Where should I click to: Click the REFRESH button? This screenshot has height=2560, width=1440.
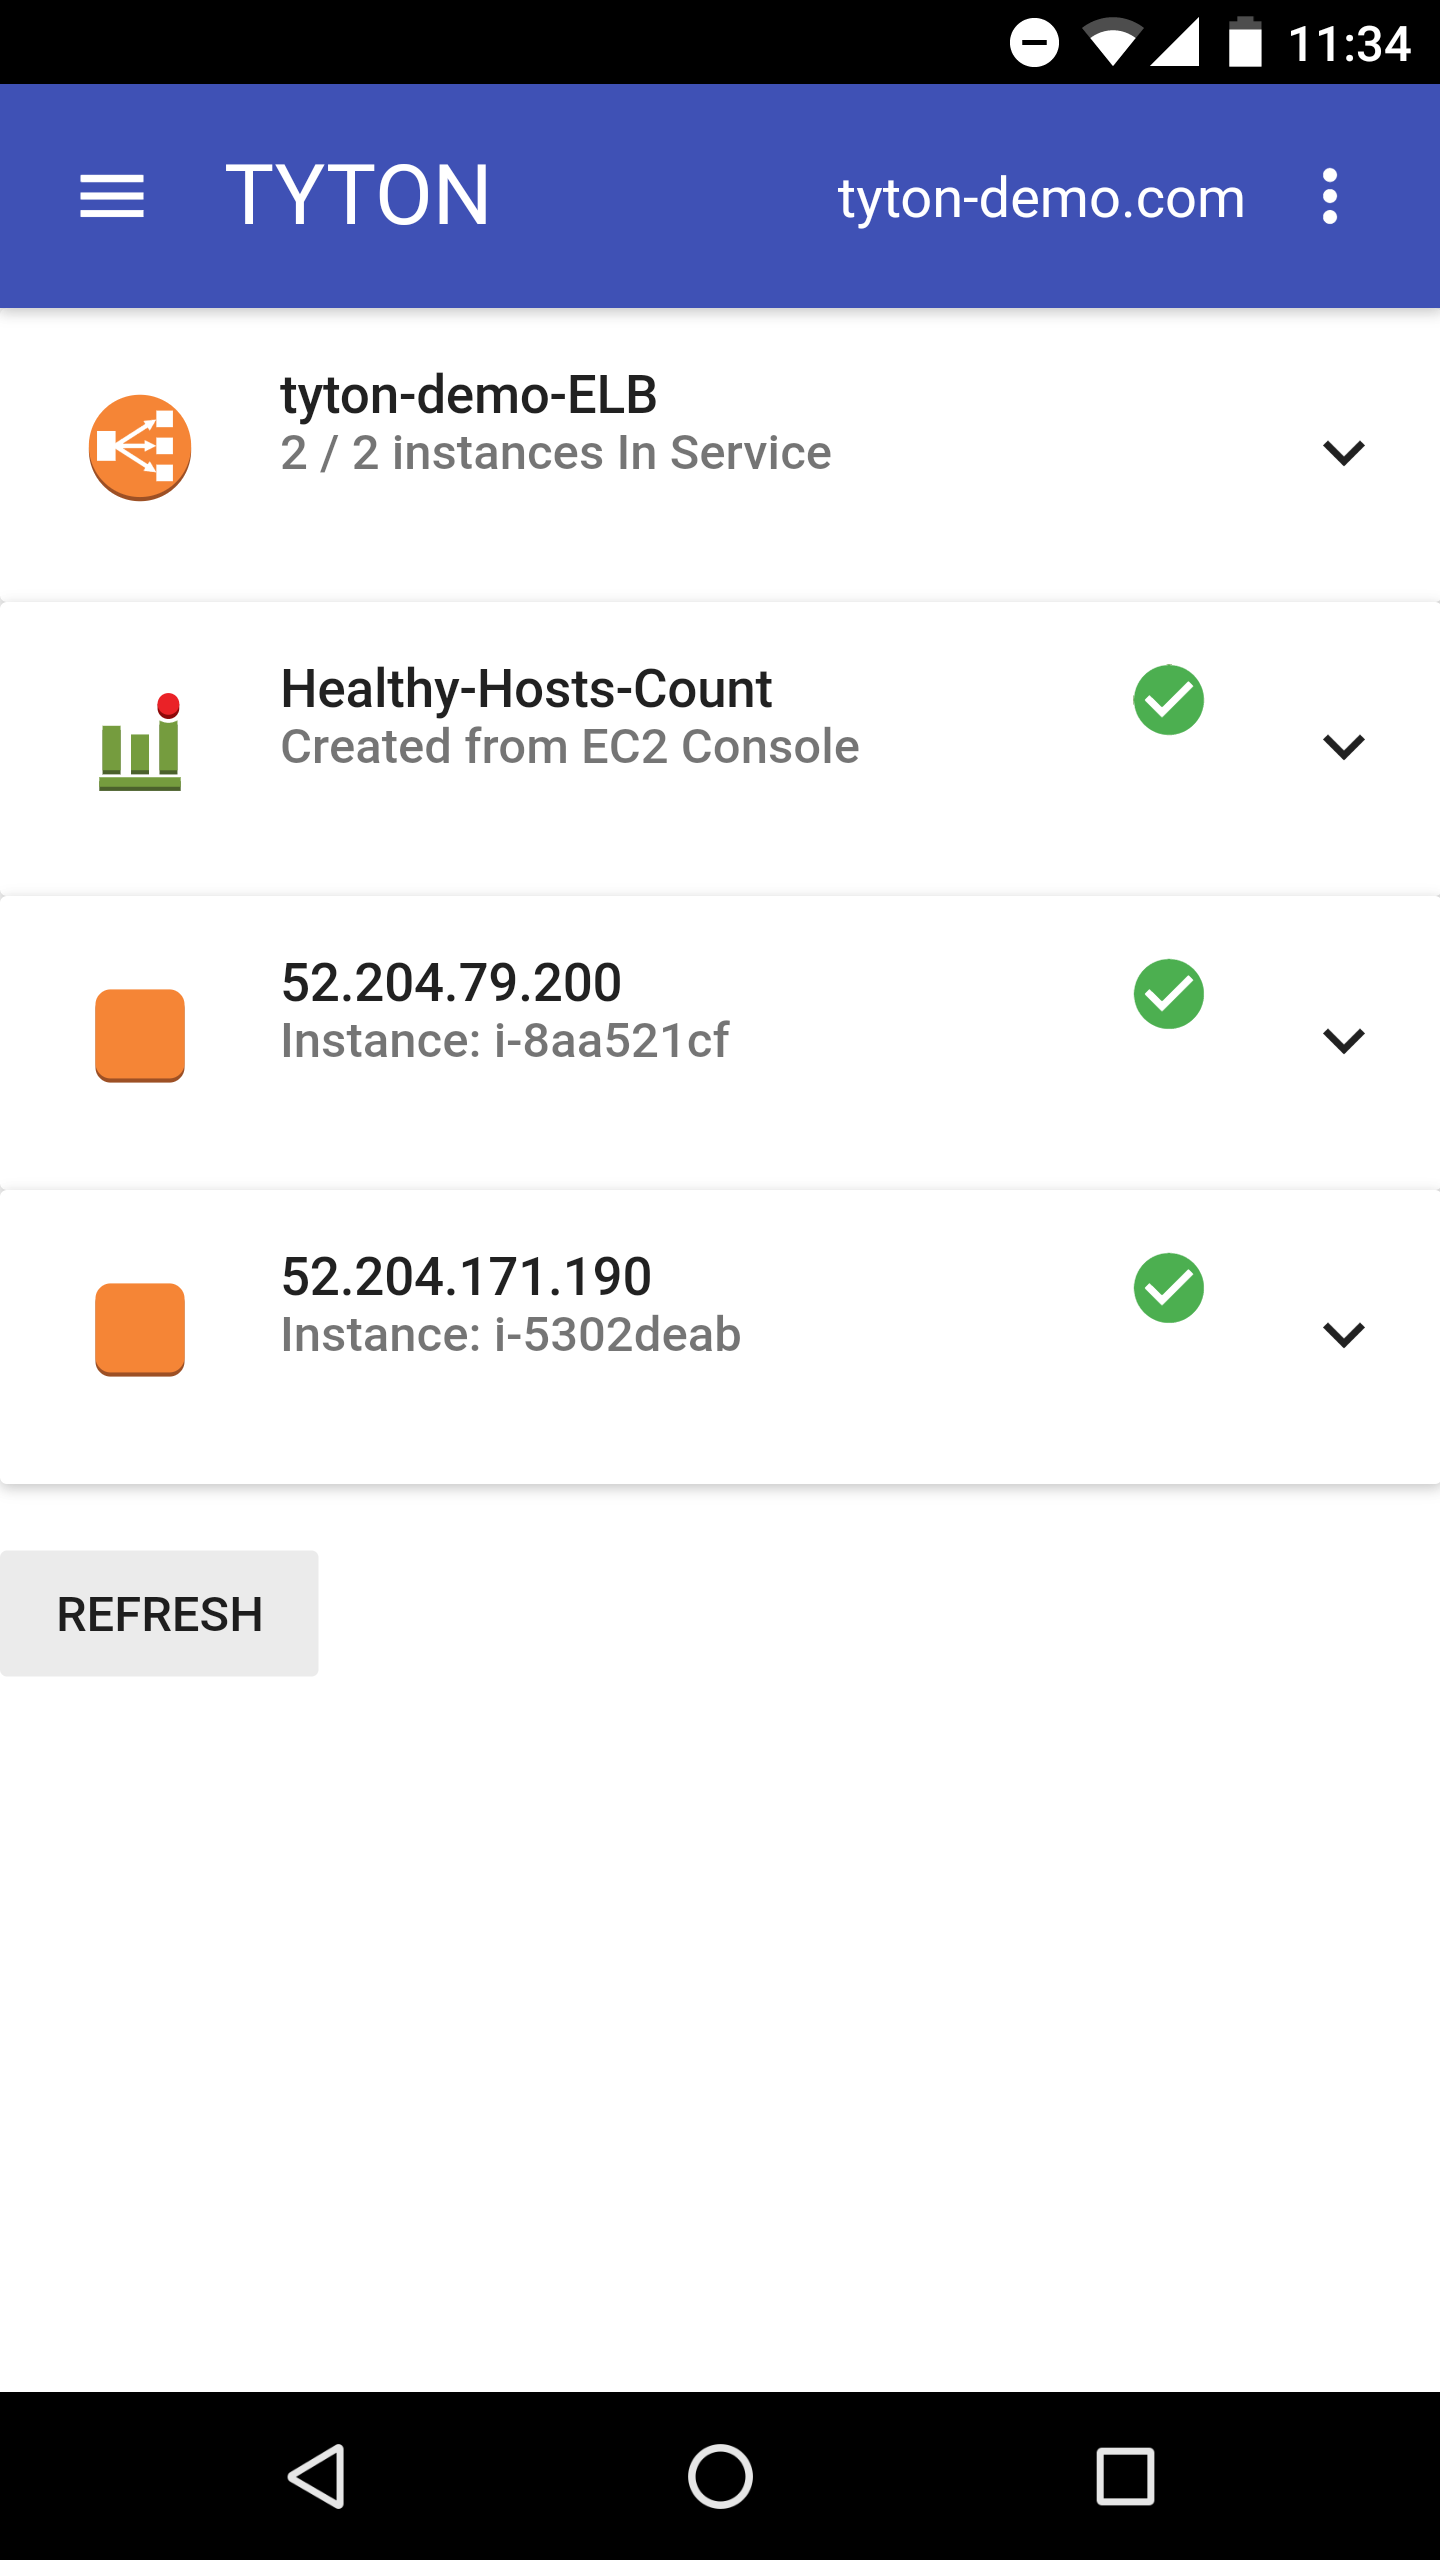(x=160, y=1614)
